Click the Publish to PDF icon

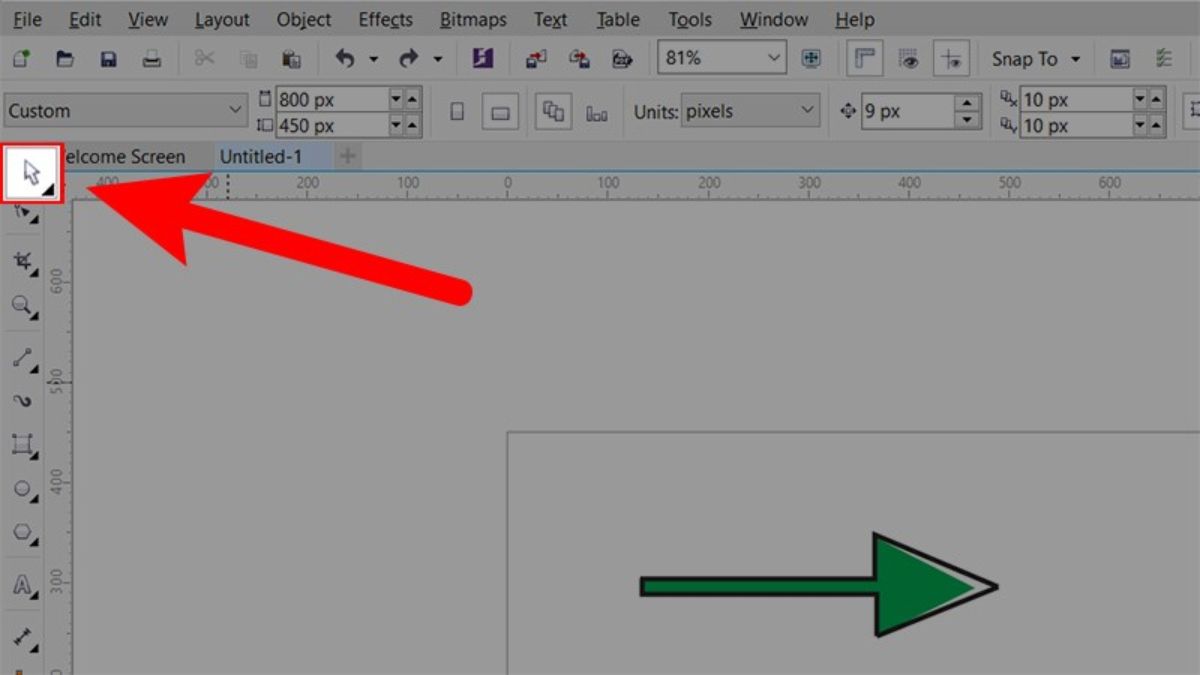click(623, 59)
